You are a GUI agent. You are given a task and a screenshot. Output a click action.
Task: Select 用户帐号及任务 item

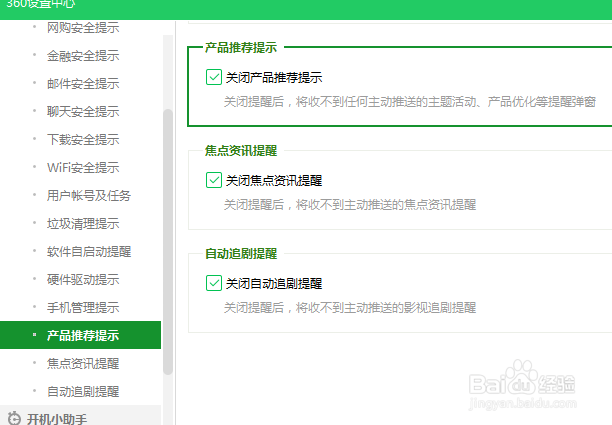89,196
